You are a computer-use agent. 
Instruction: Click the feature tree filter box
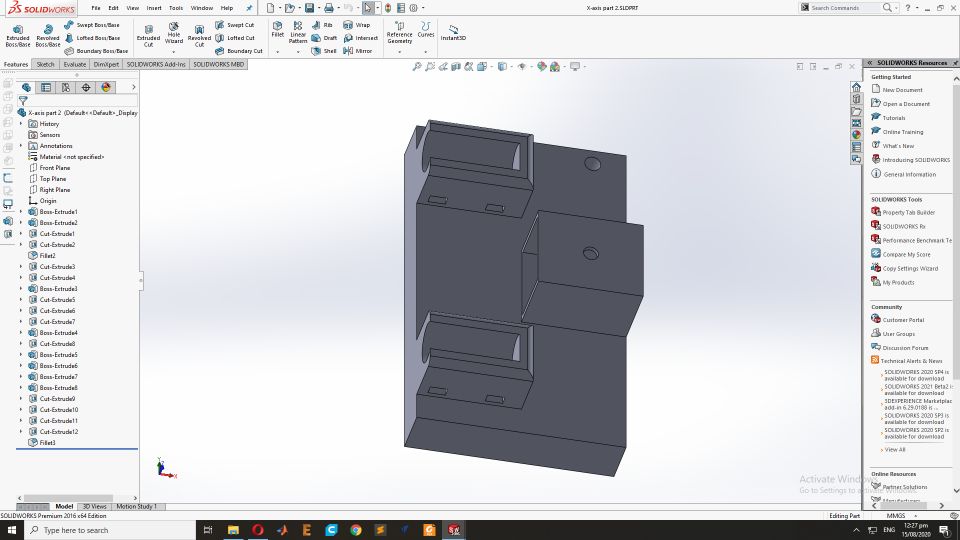point(78,100)
